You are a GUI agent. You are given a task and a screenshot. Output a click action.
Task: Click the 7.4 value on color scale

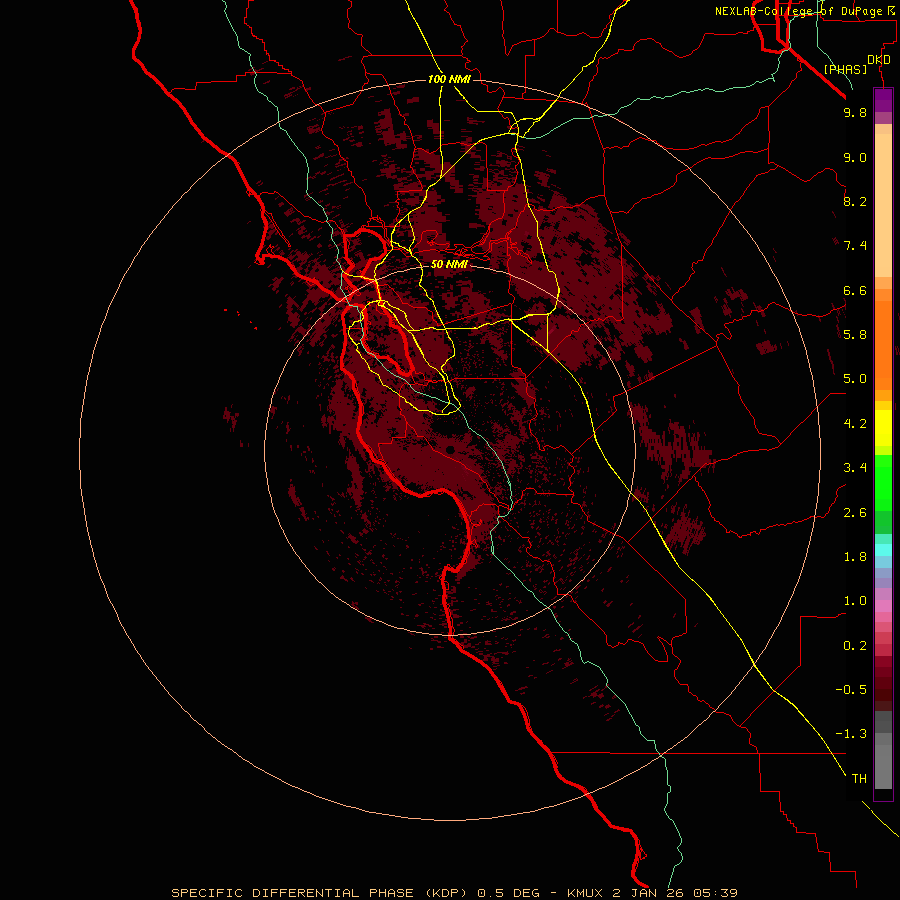click(x=855, y=246)
